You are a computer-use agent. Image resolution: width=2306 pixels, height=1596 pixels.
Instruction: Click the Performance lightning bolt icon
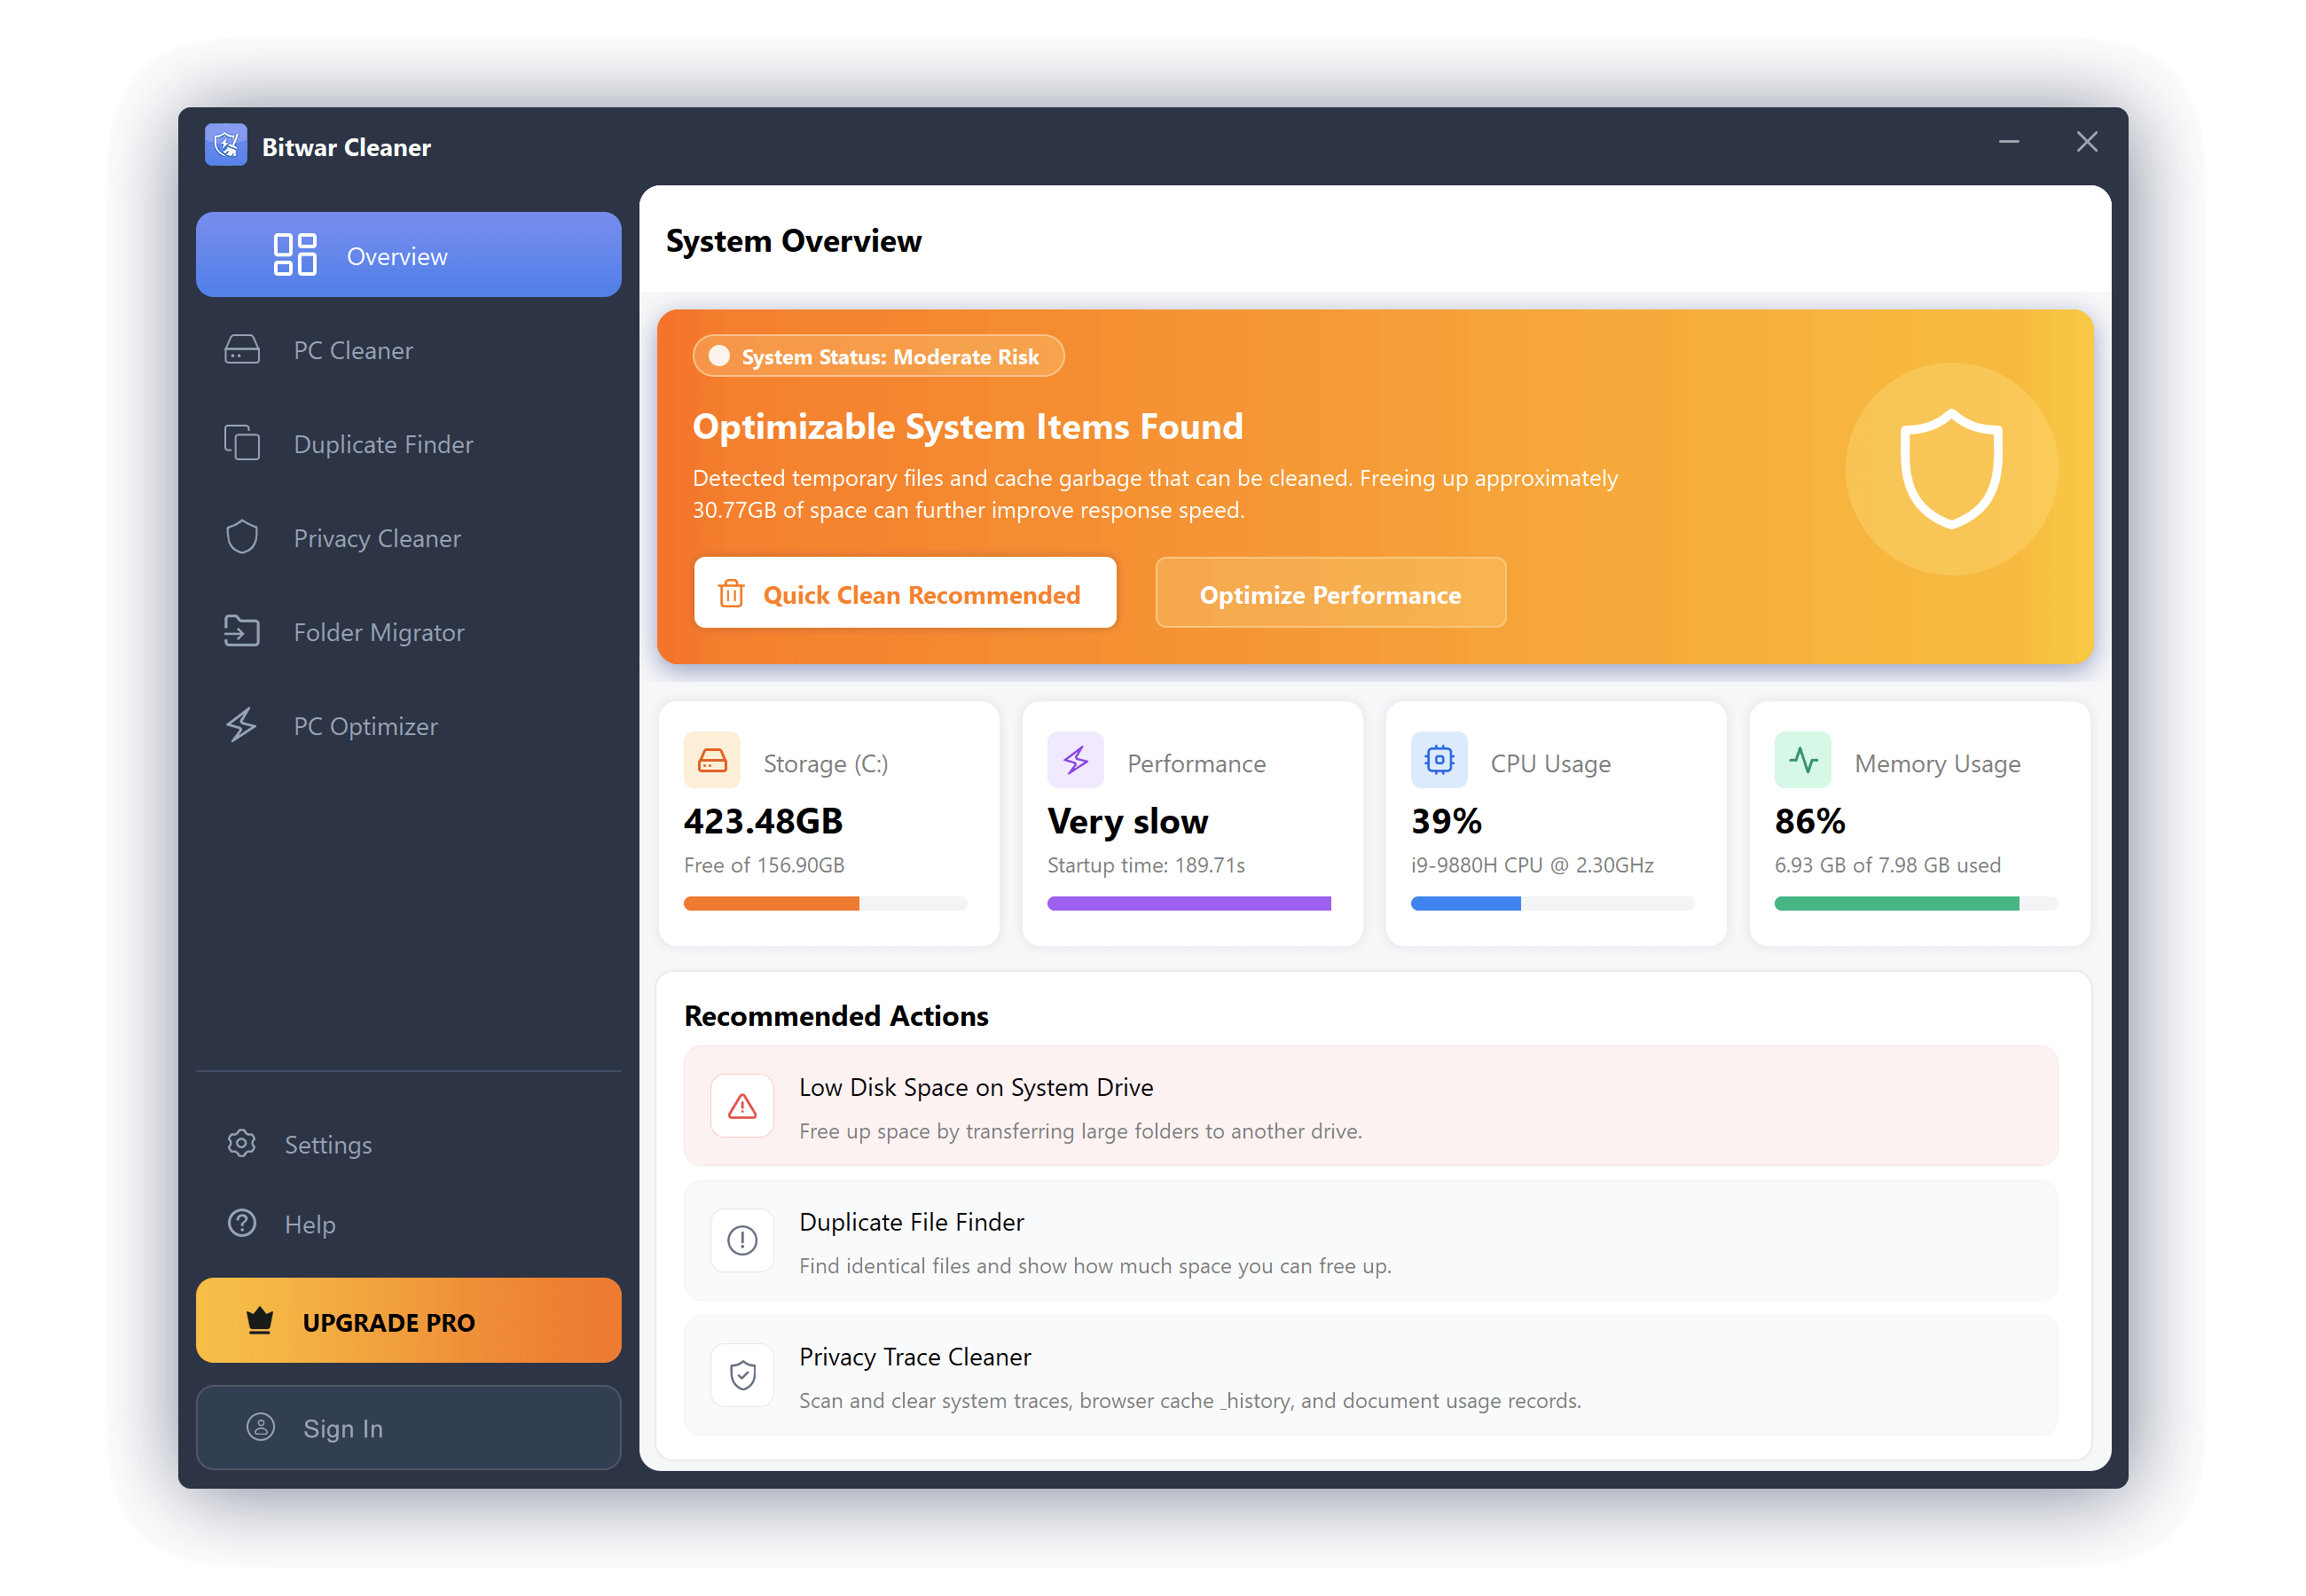[x=1076, y=761]
